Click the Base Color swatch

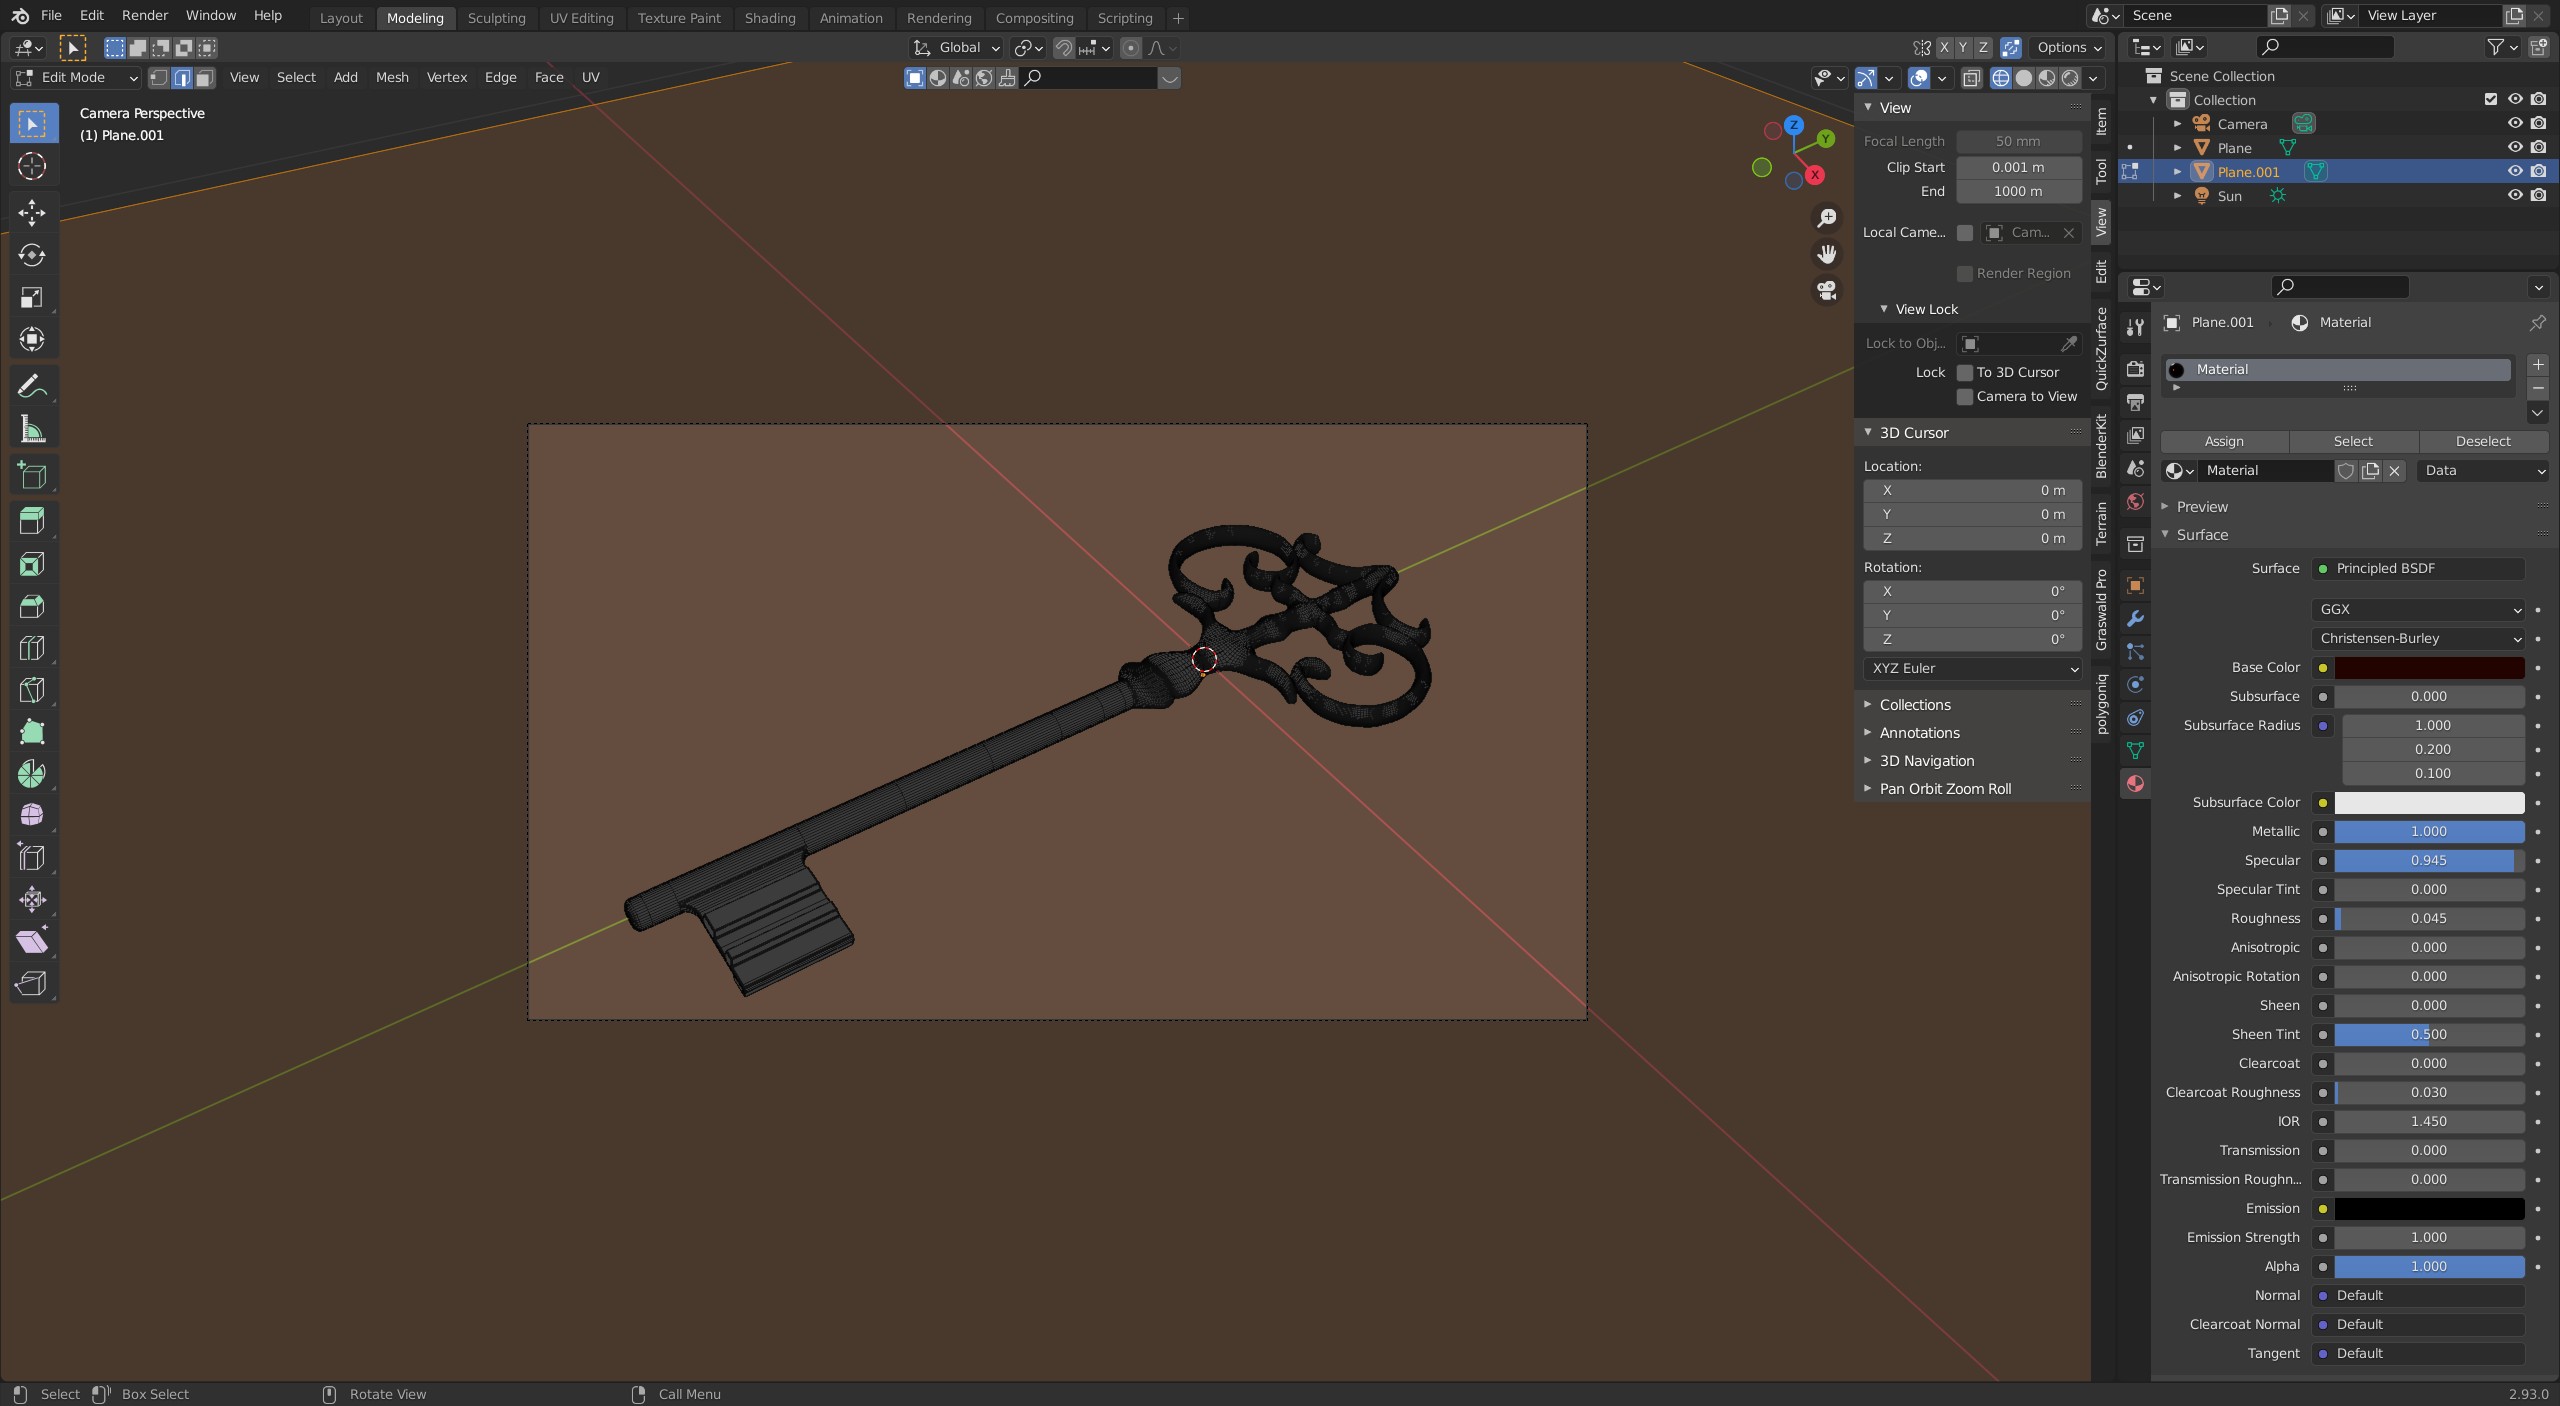point(2428,668)
